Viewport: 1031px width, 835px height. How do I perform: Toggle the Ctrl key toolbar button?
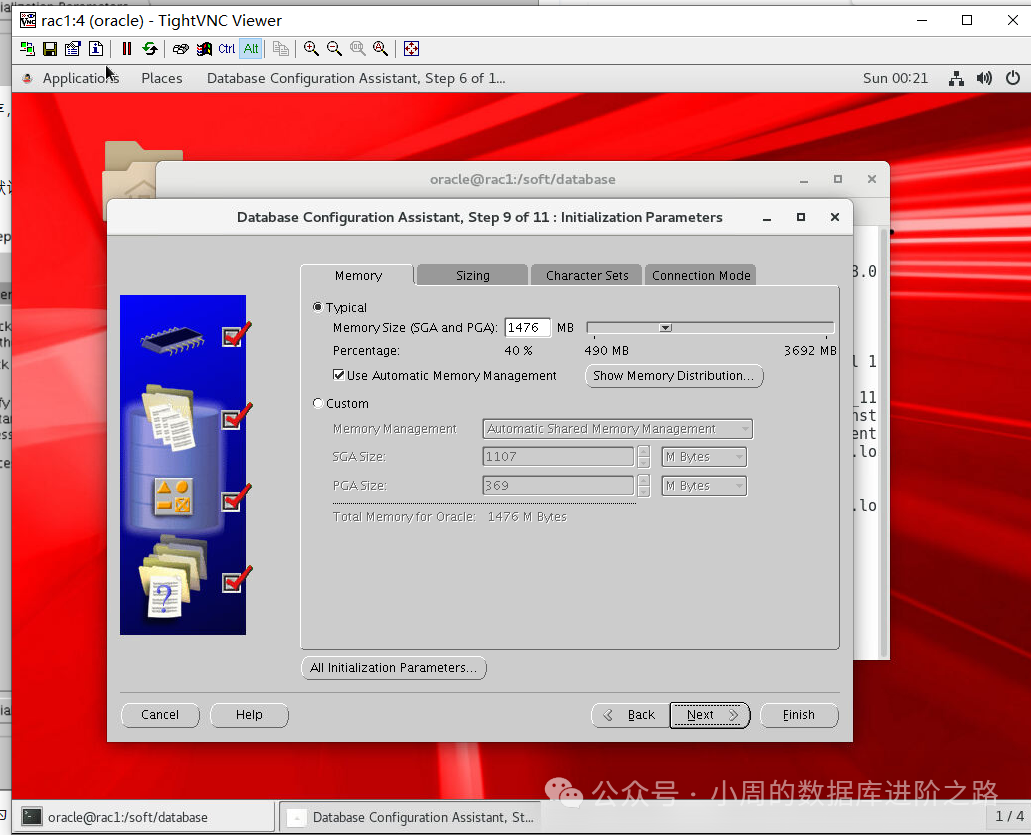227,49
